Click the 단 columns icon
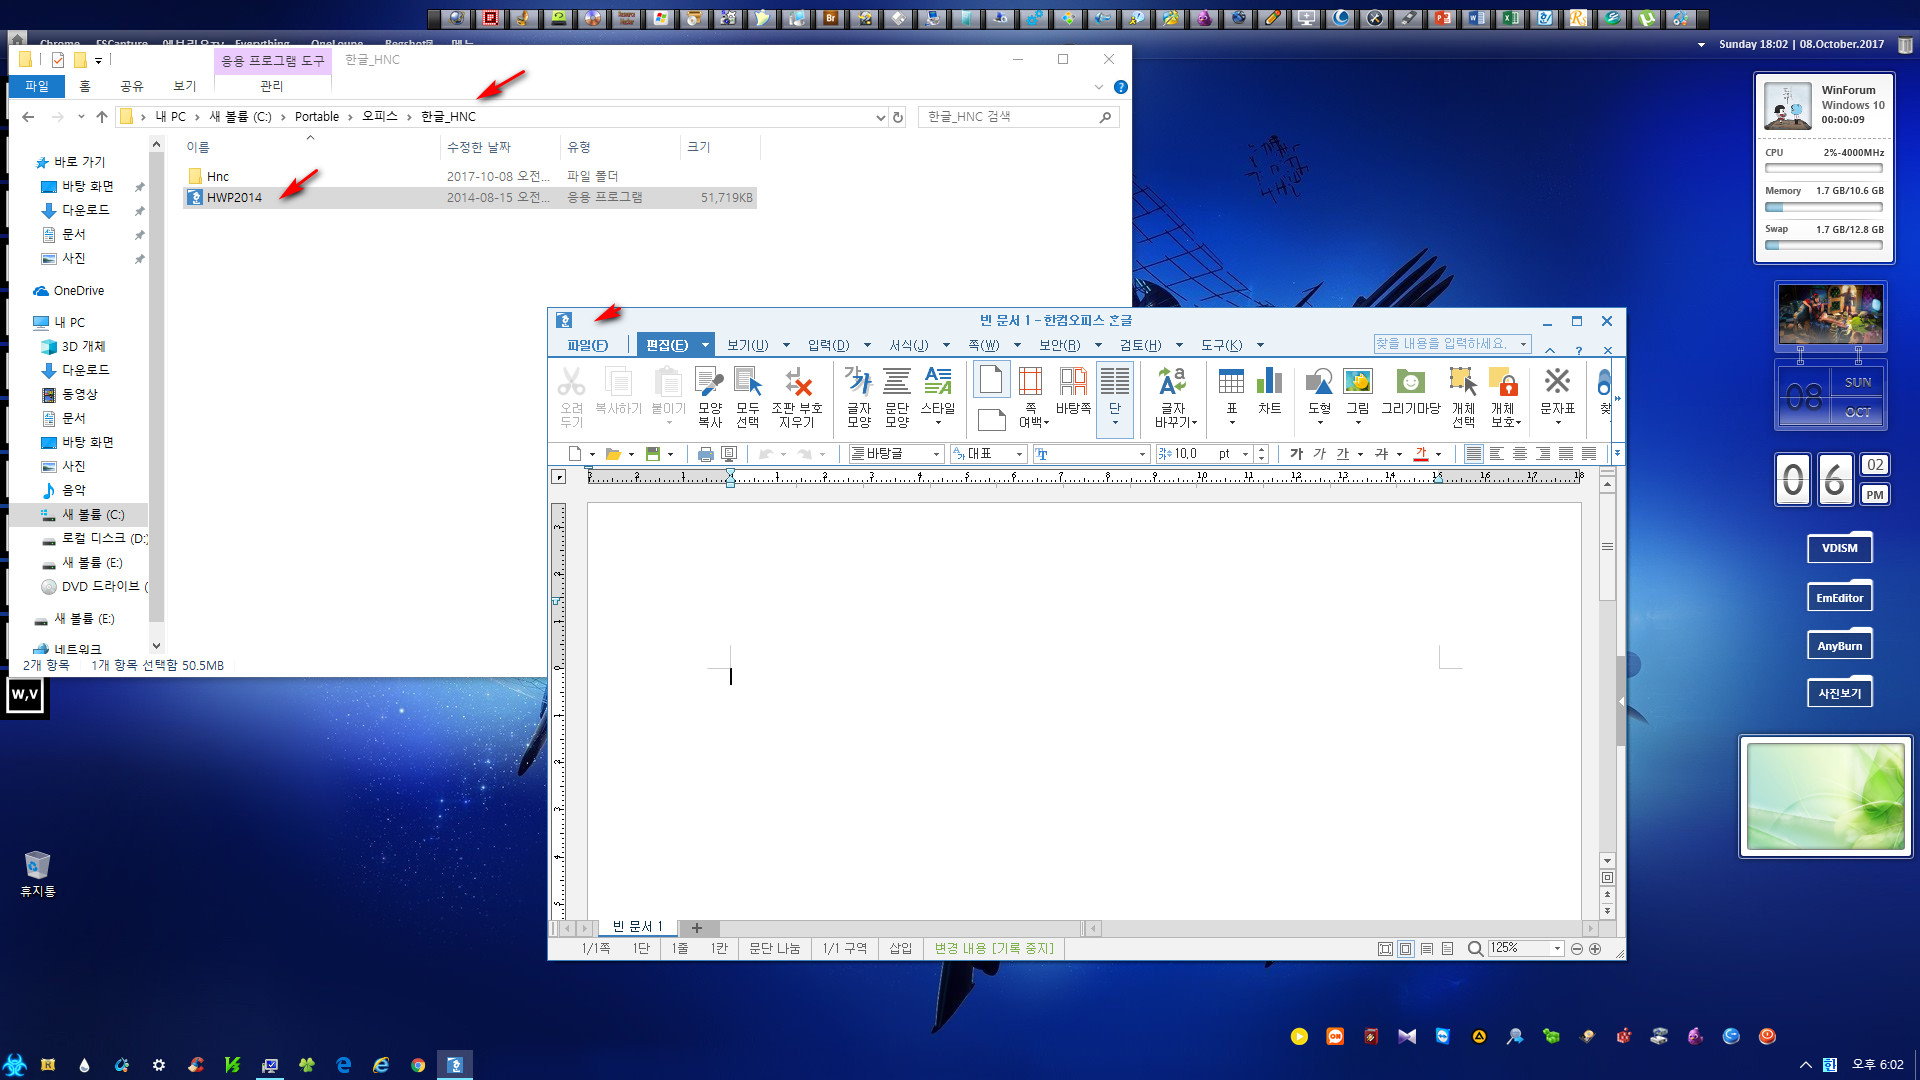 pos(1115,397)
